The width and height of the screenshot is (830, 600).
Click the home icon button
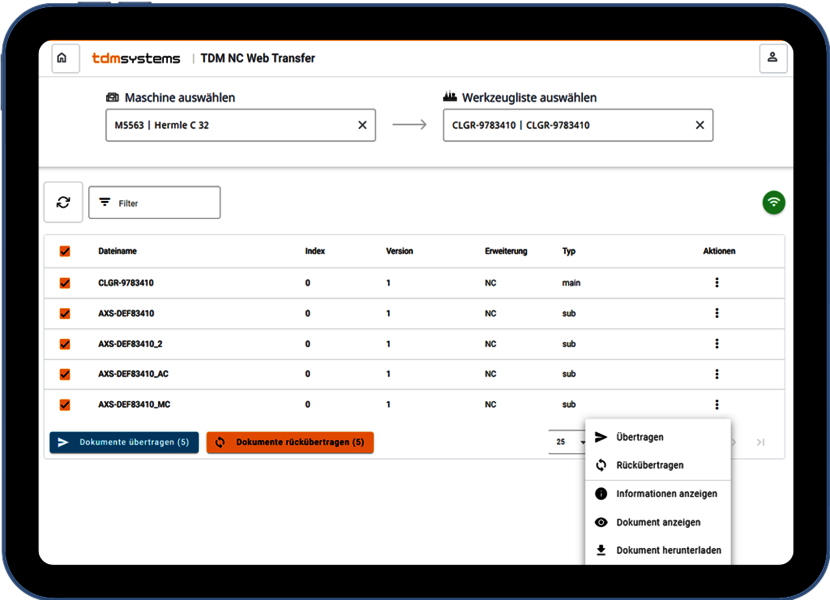(x=62, y=58)
